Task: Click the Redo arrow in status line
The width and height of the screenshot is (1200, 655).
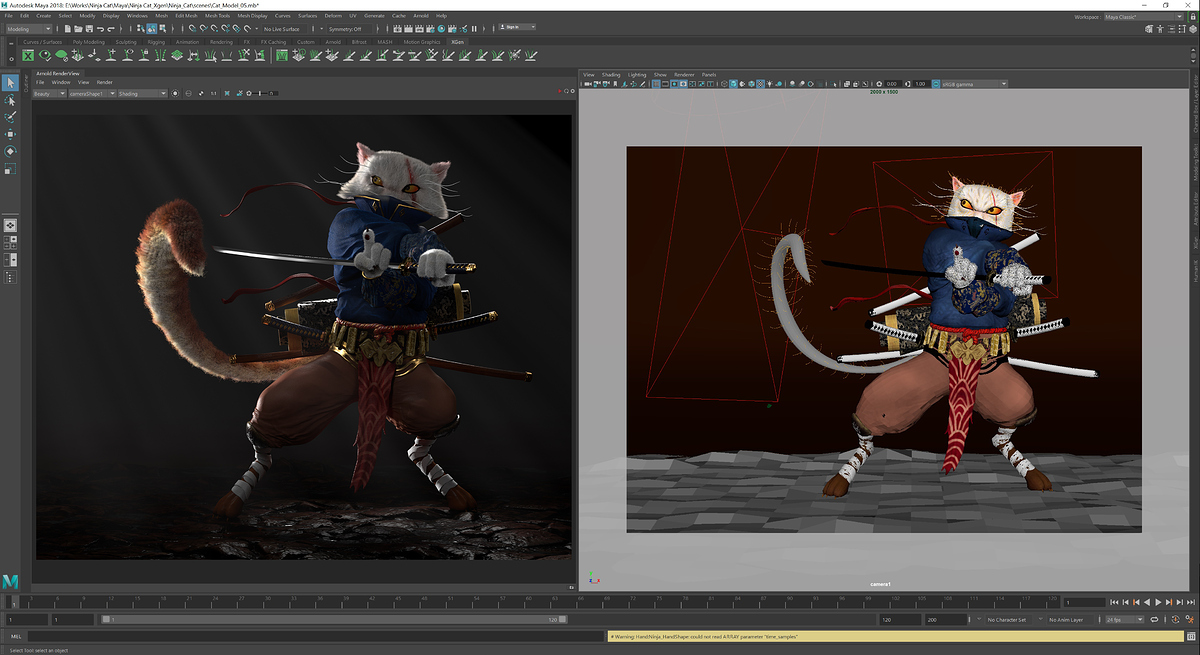Action: pyautogui.click(x=111, y=29)
